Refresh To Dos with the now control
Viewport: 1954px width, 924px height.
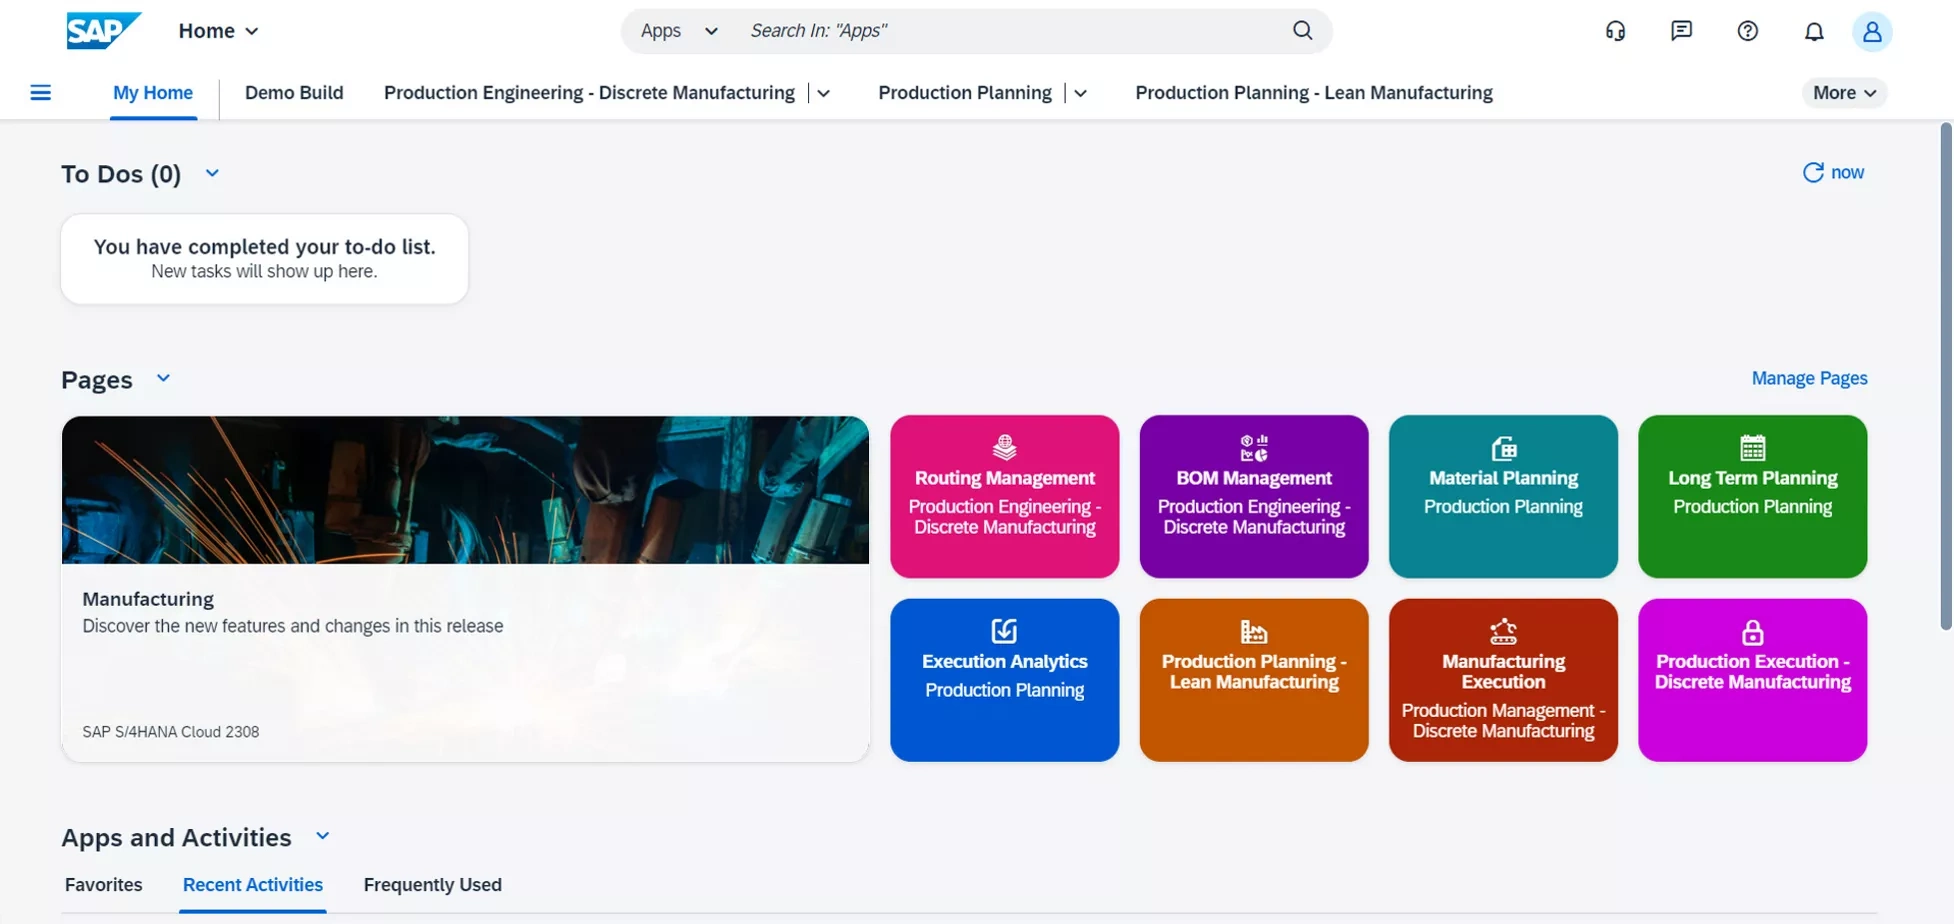[1832, 171]
